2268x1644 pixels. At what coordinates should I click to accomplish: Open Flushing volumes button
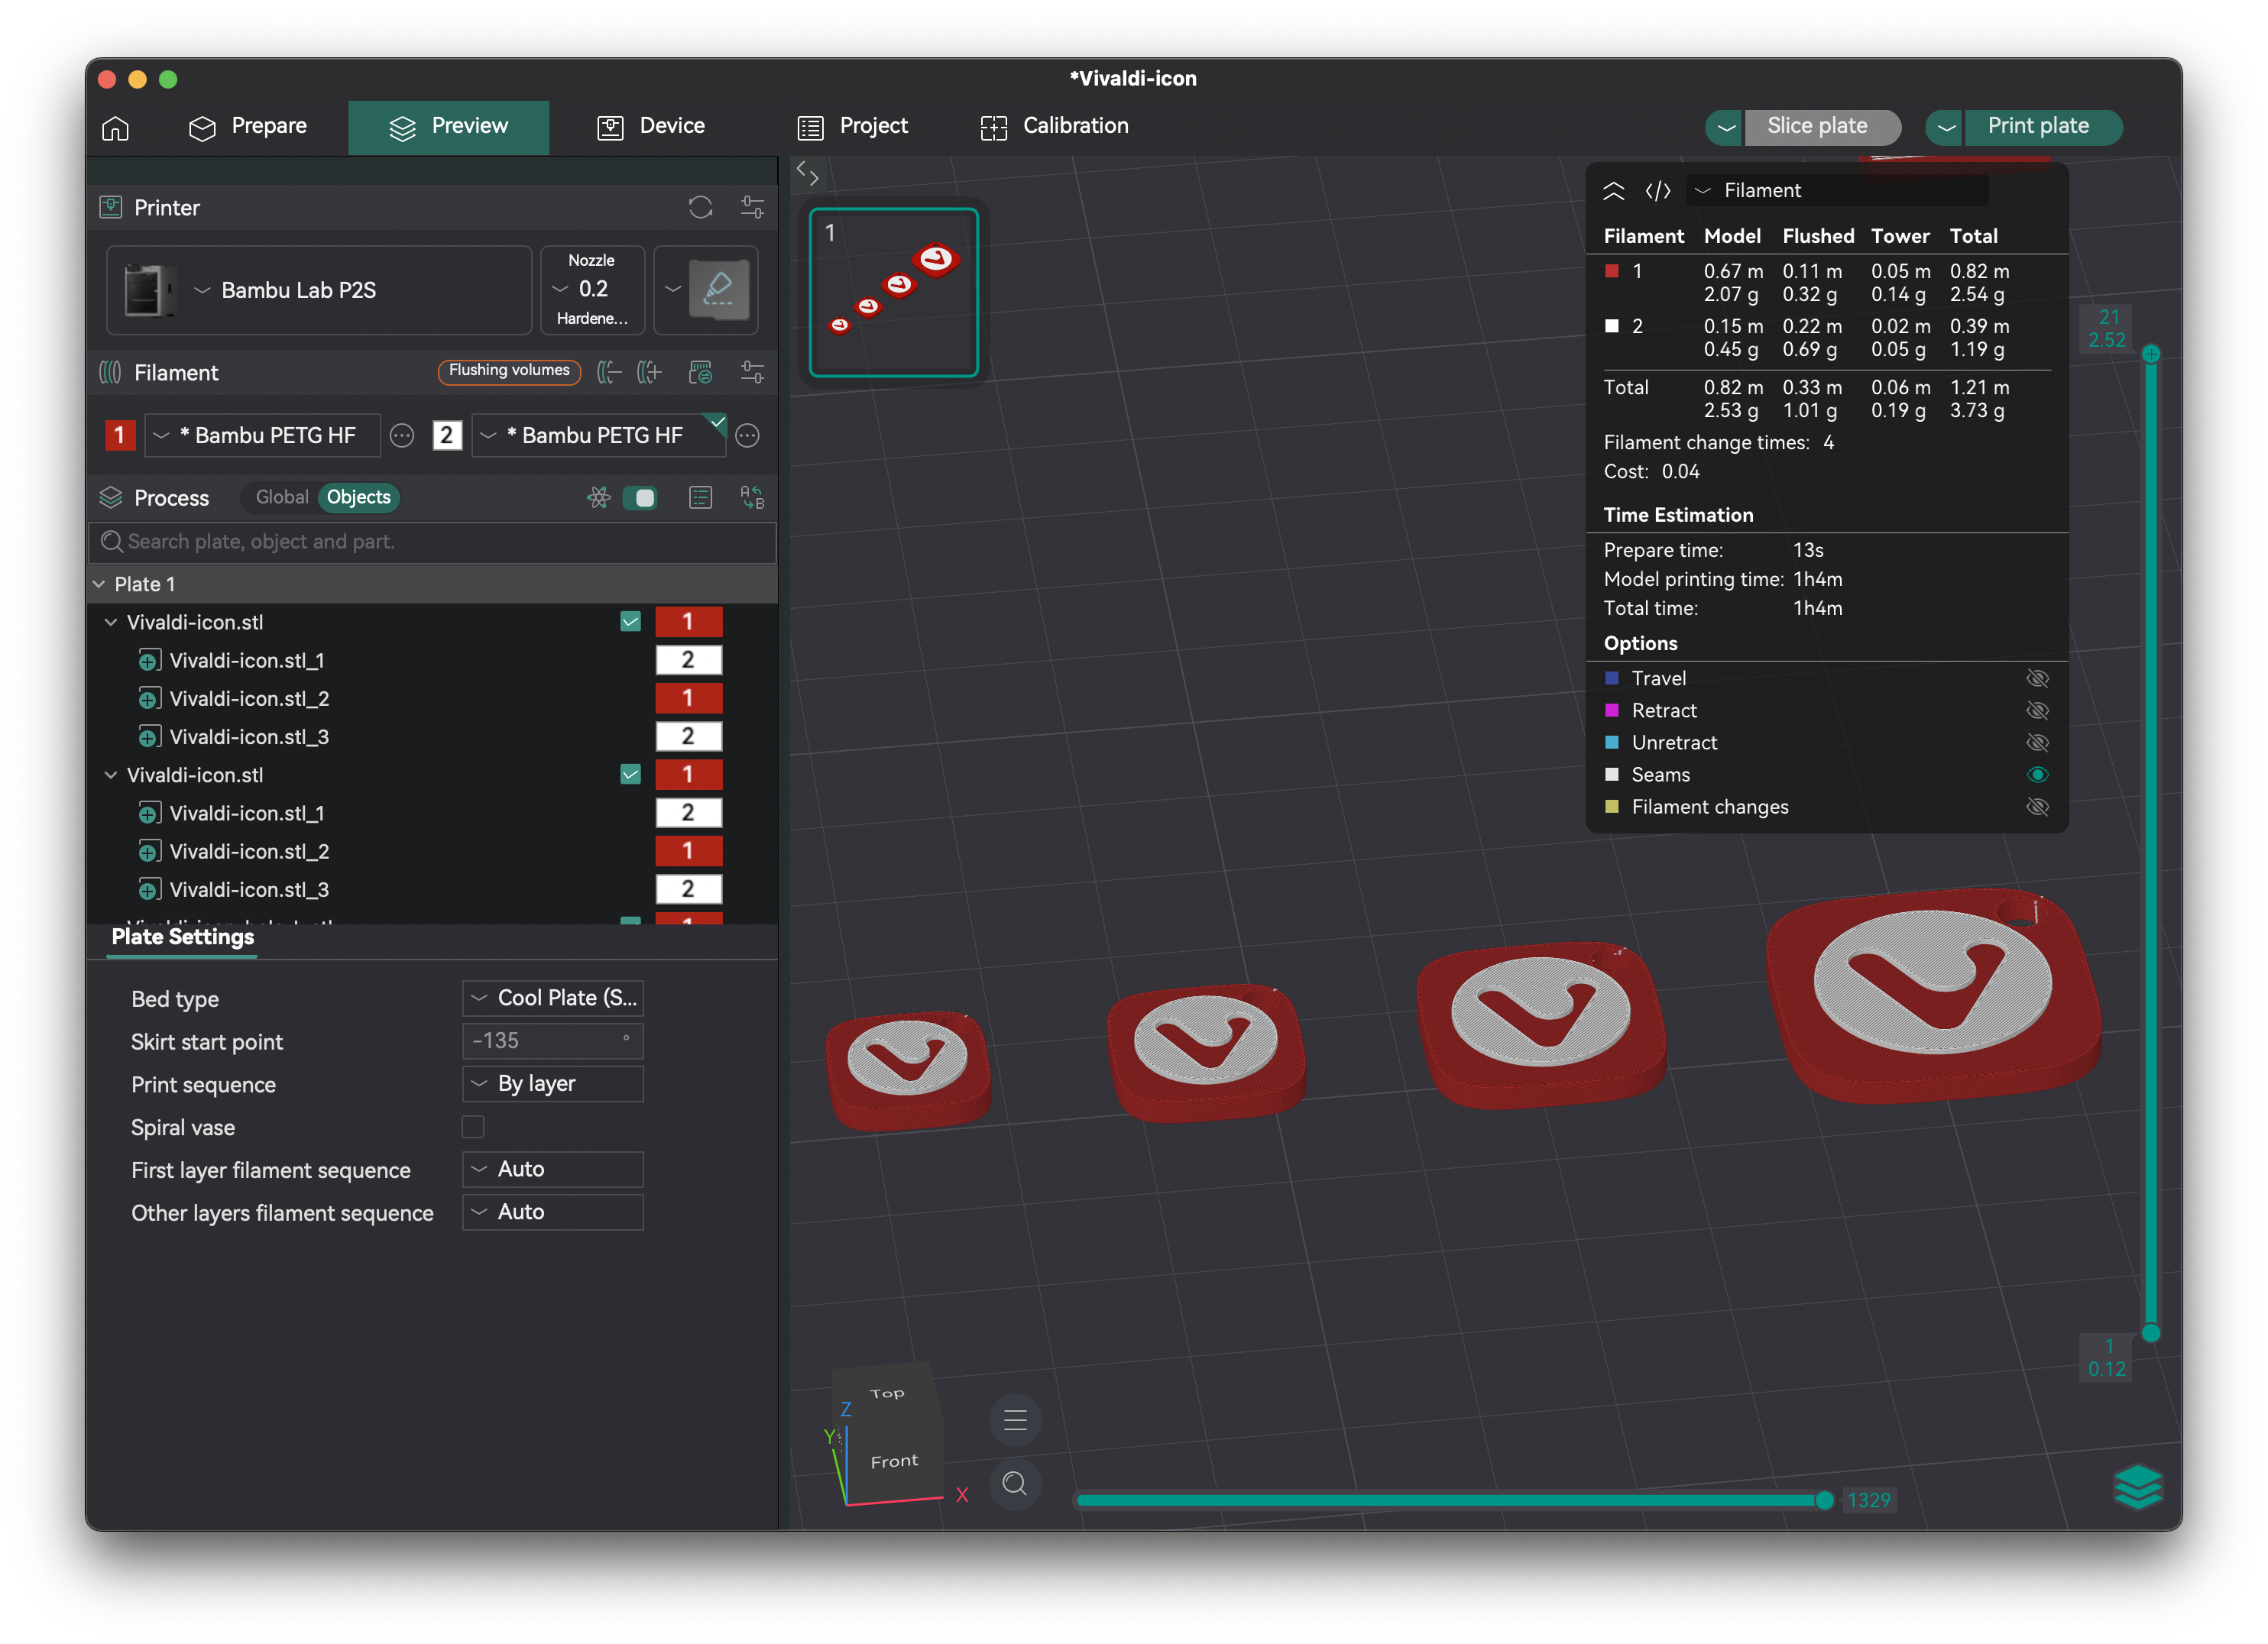[x=509, y=371]
